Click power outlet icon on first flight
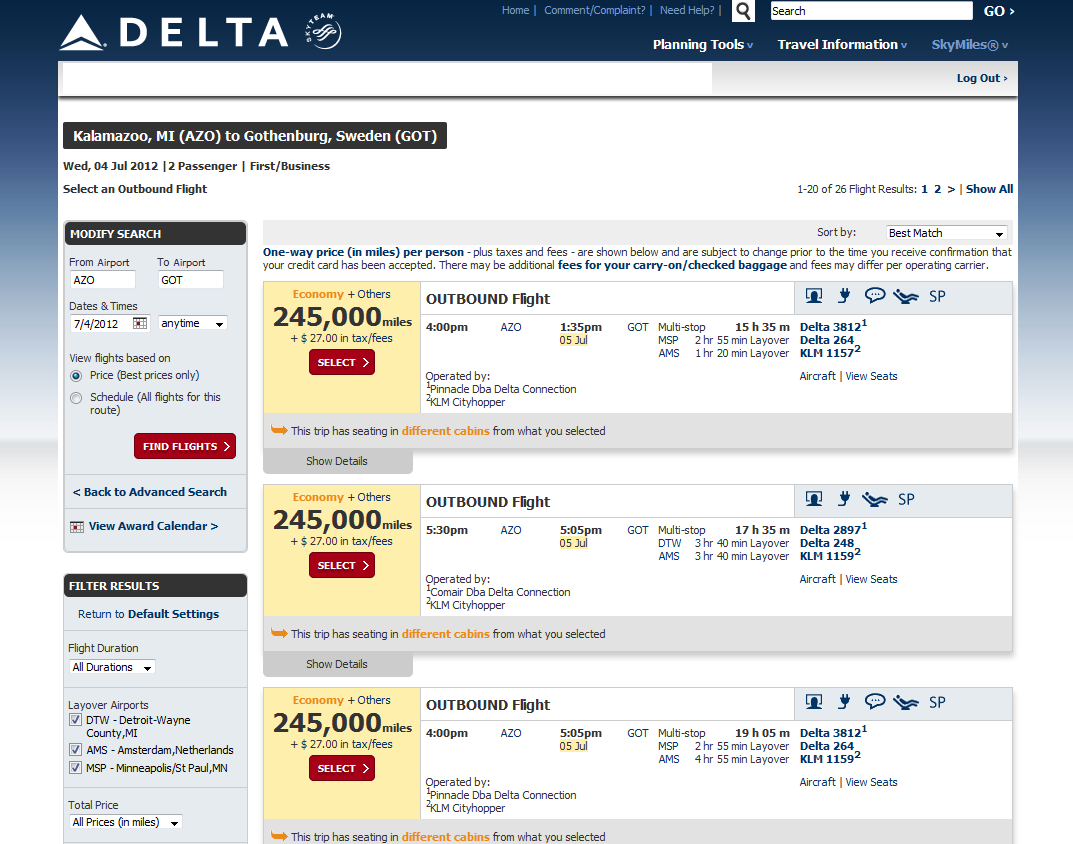 coord(844,296)
